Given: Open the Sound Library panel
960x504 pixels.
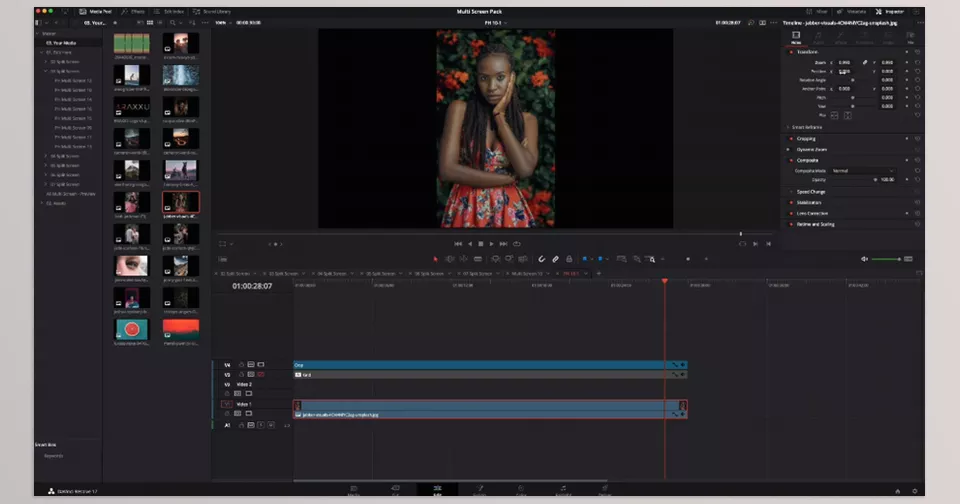Looking at the screenshot, I should (213, 11).
